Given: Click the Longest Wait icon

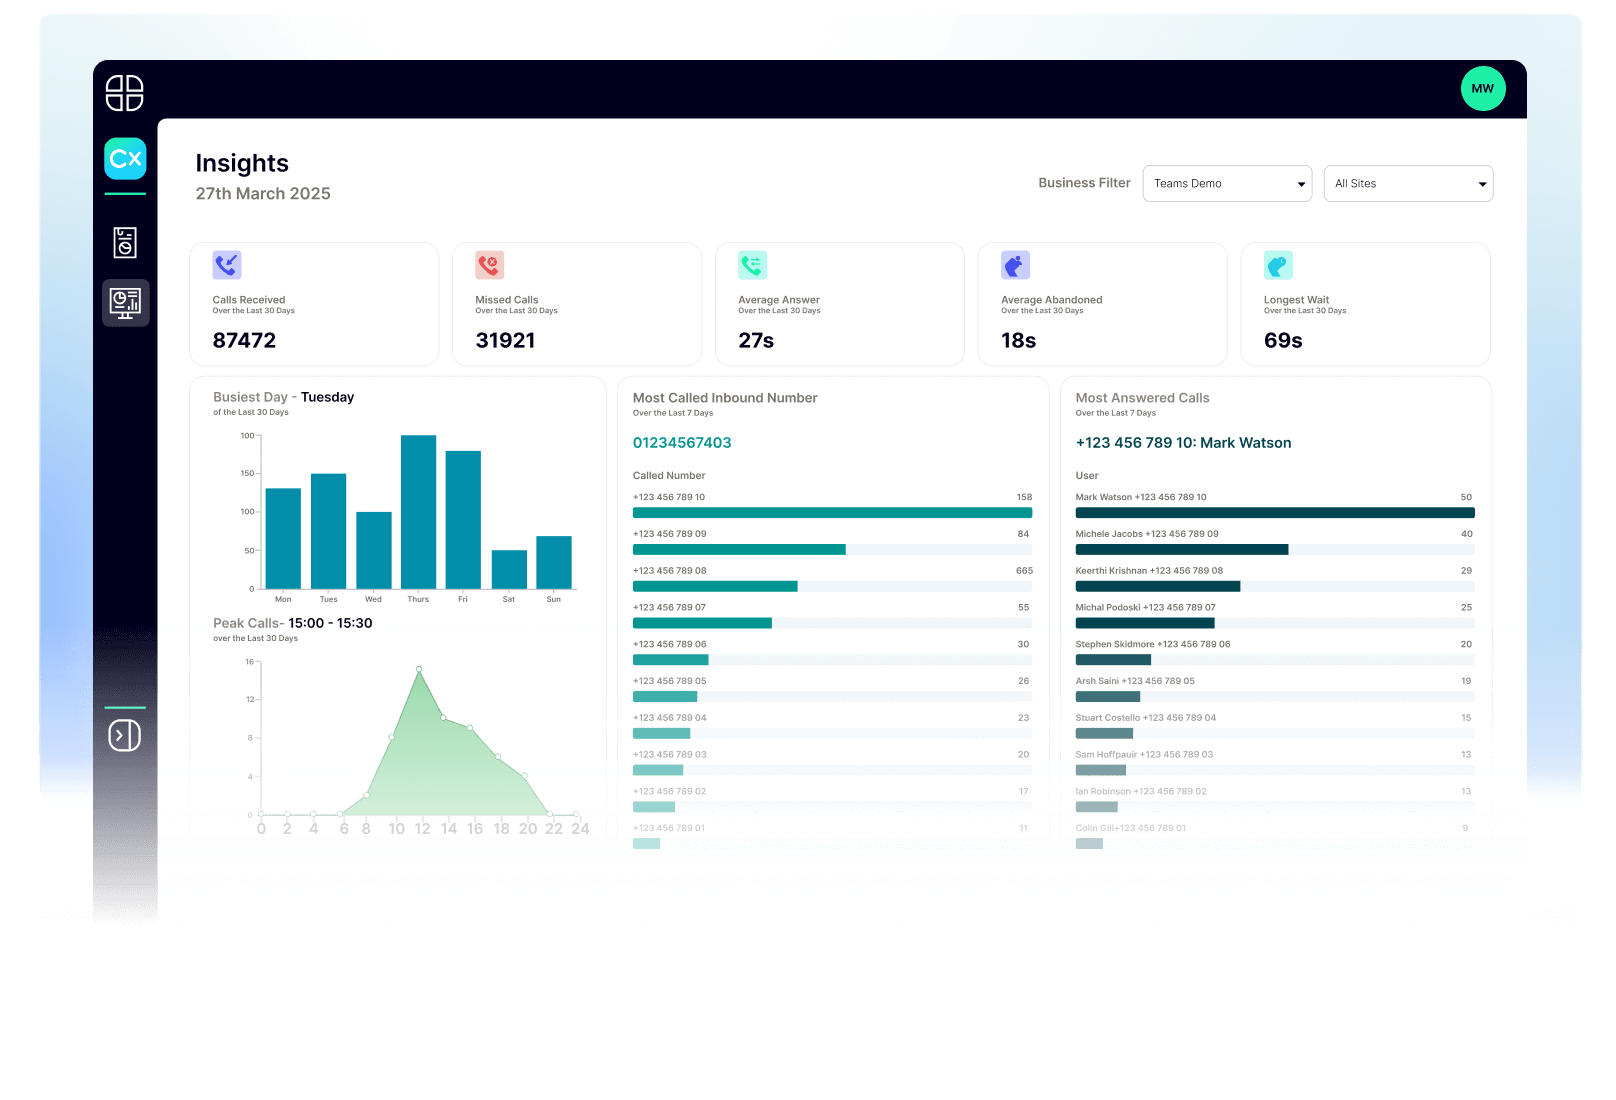Looking at the screenshot, I should coord(1278,265).
